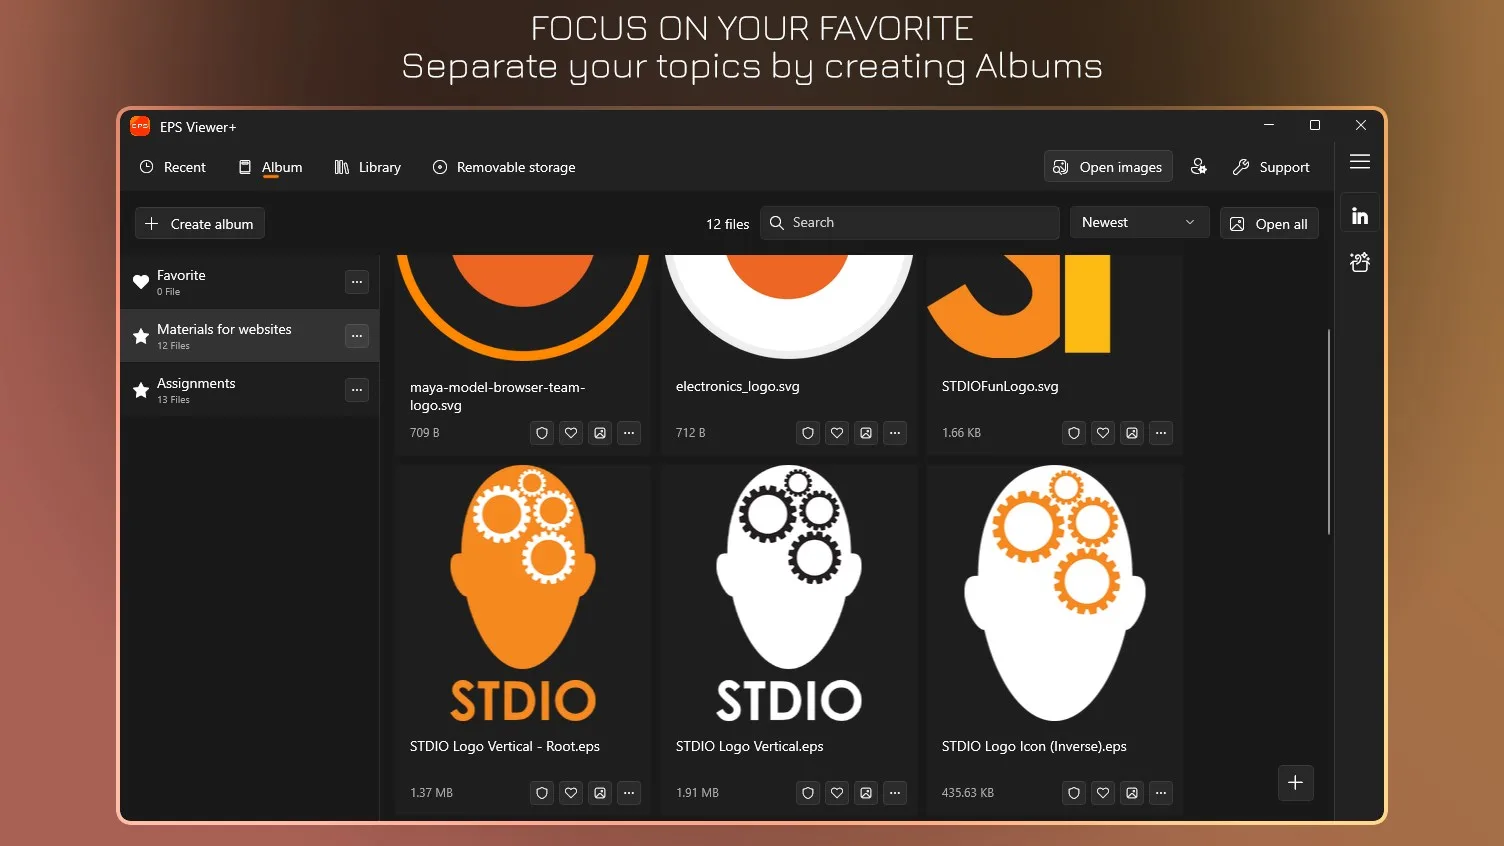Click the feedback/community icon below LinkedIn
This screenshot has height=846, width=1504.
coord(1360,262)
